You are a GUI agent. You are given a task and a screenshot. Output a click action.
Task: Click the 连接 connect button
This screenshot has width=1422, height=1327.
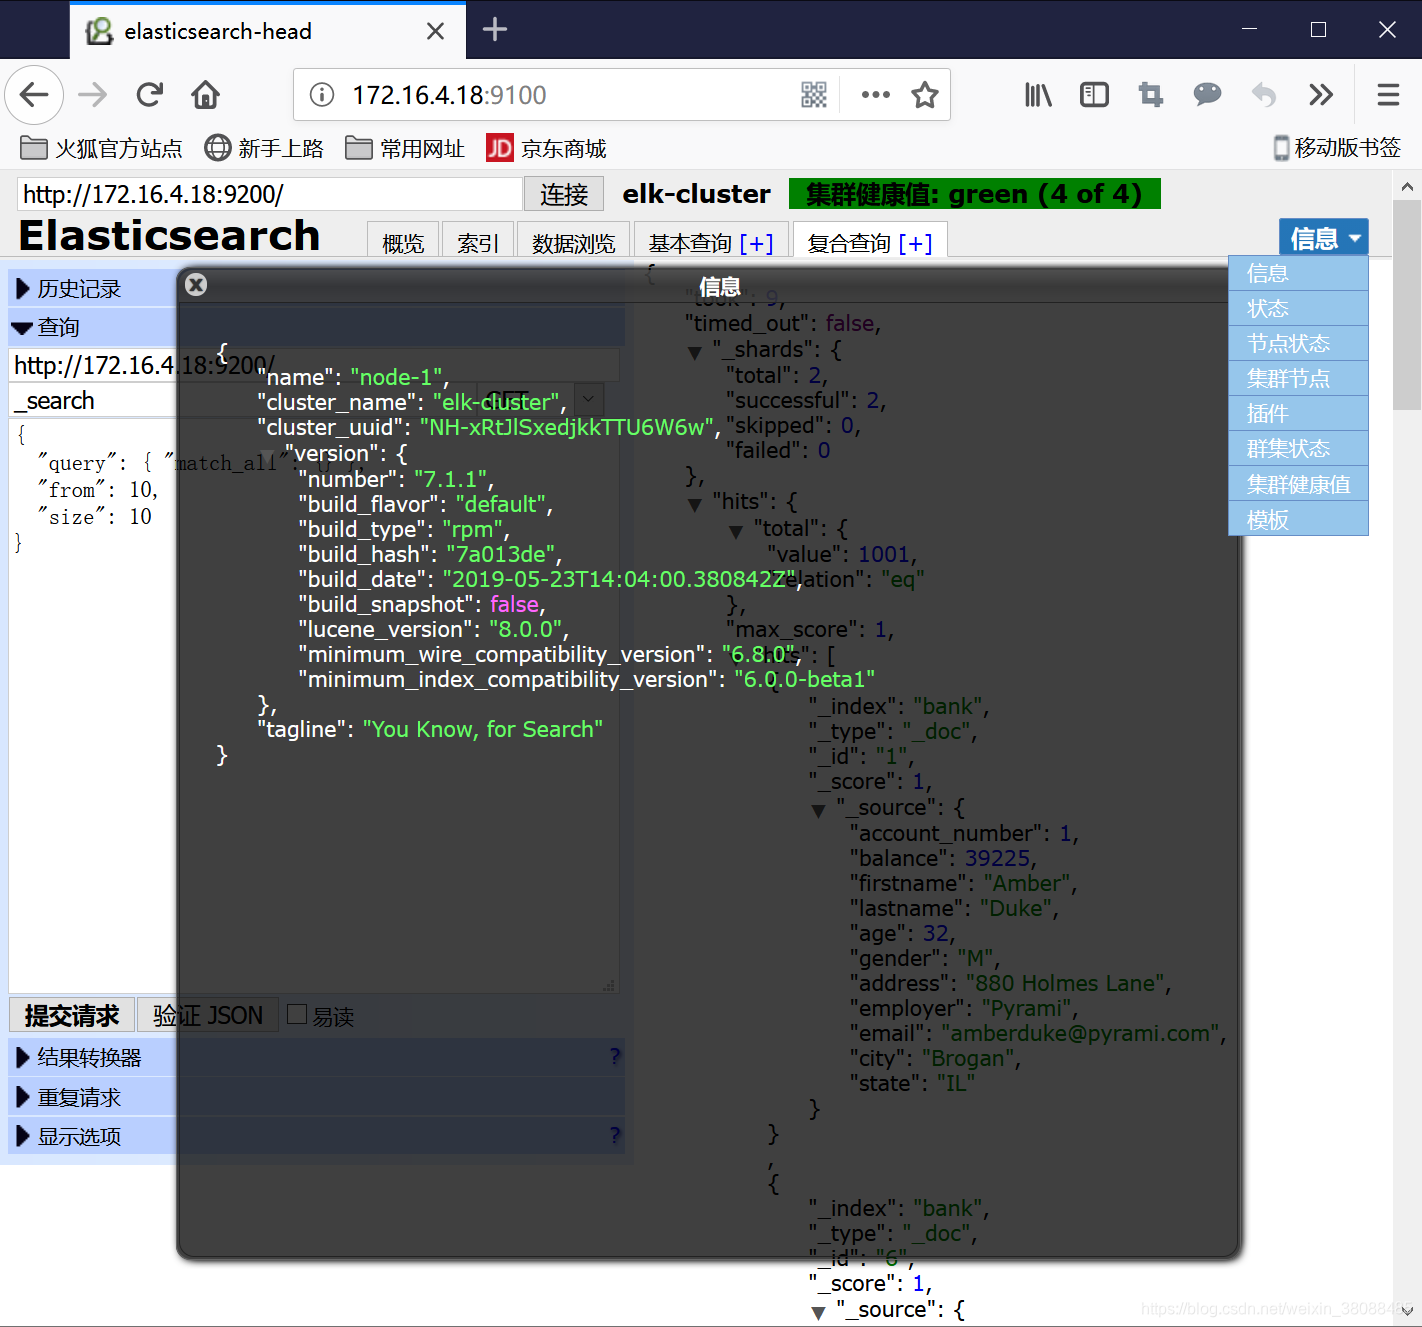pos(564,194)
